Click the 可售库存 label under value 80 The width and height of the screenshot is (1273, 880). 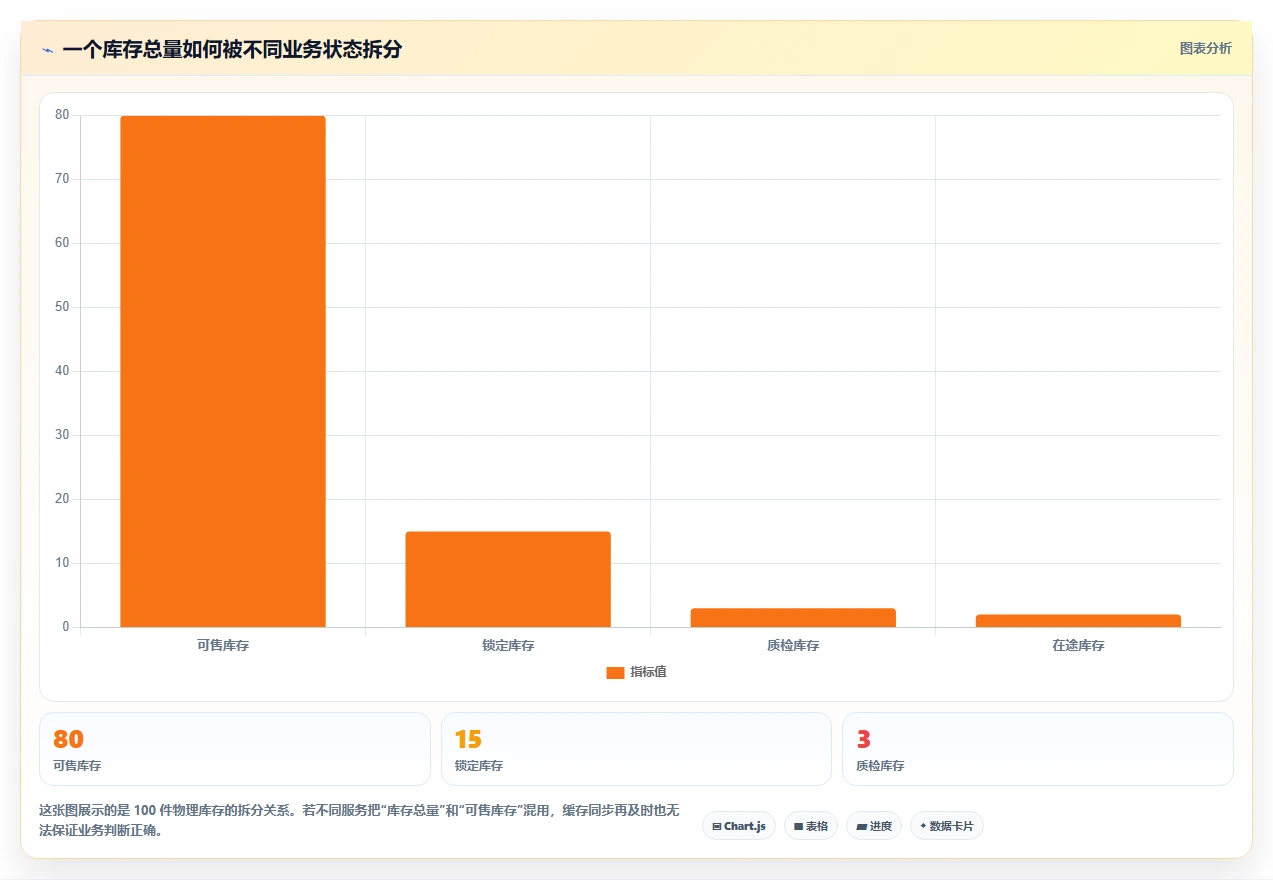77,766
